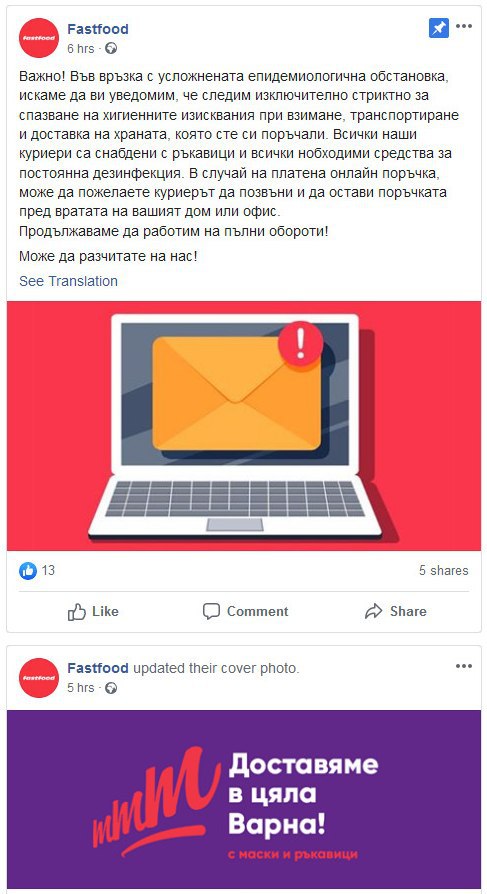Open the 5 hrs timestamp link
Viewport: 487px width, 894px height.
tap(80, 688)
